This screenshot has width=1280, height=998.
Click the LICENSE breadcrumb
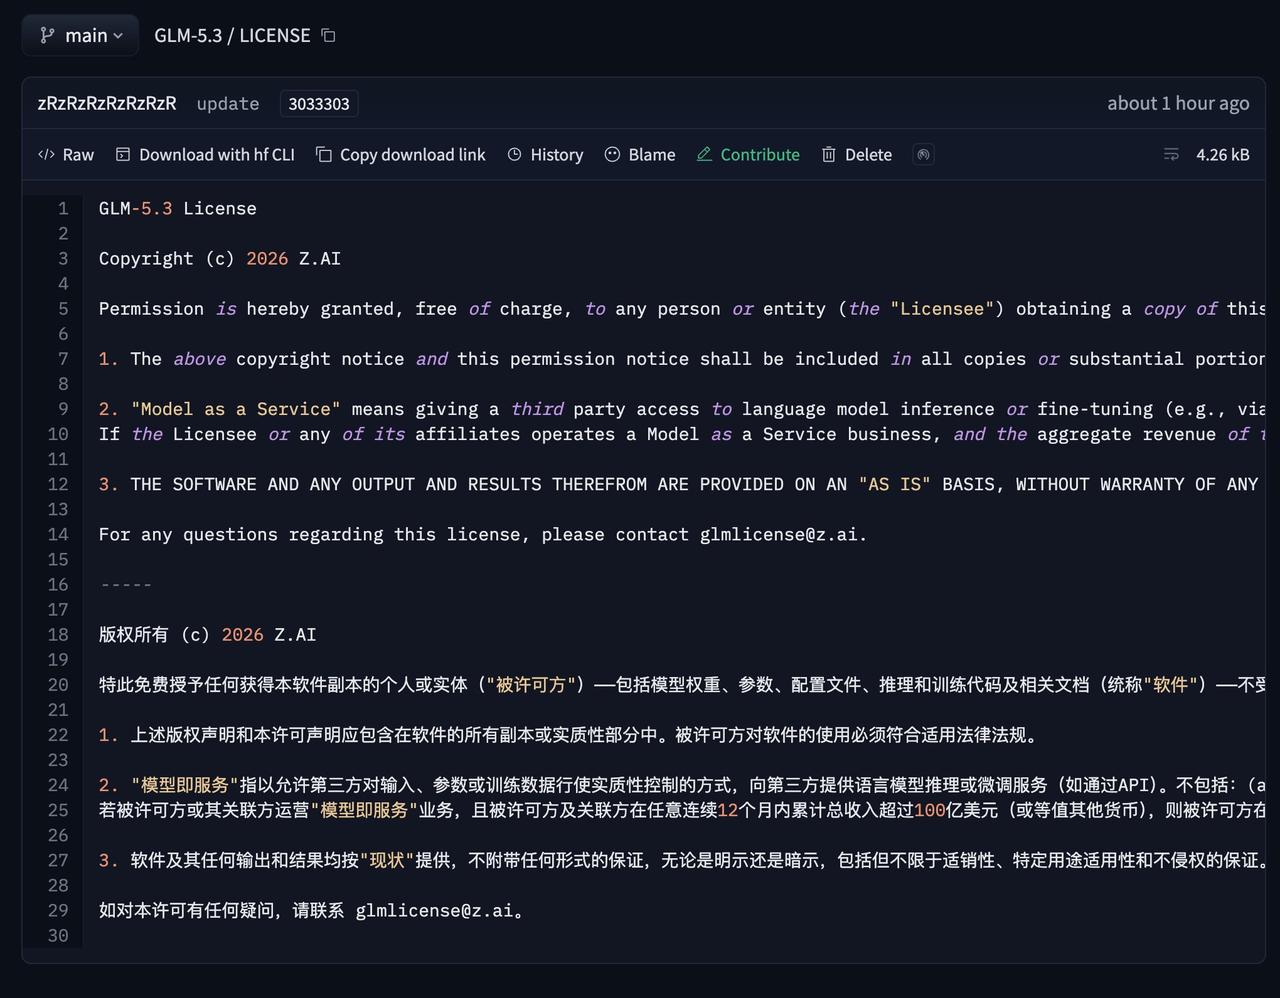[275, 35]
